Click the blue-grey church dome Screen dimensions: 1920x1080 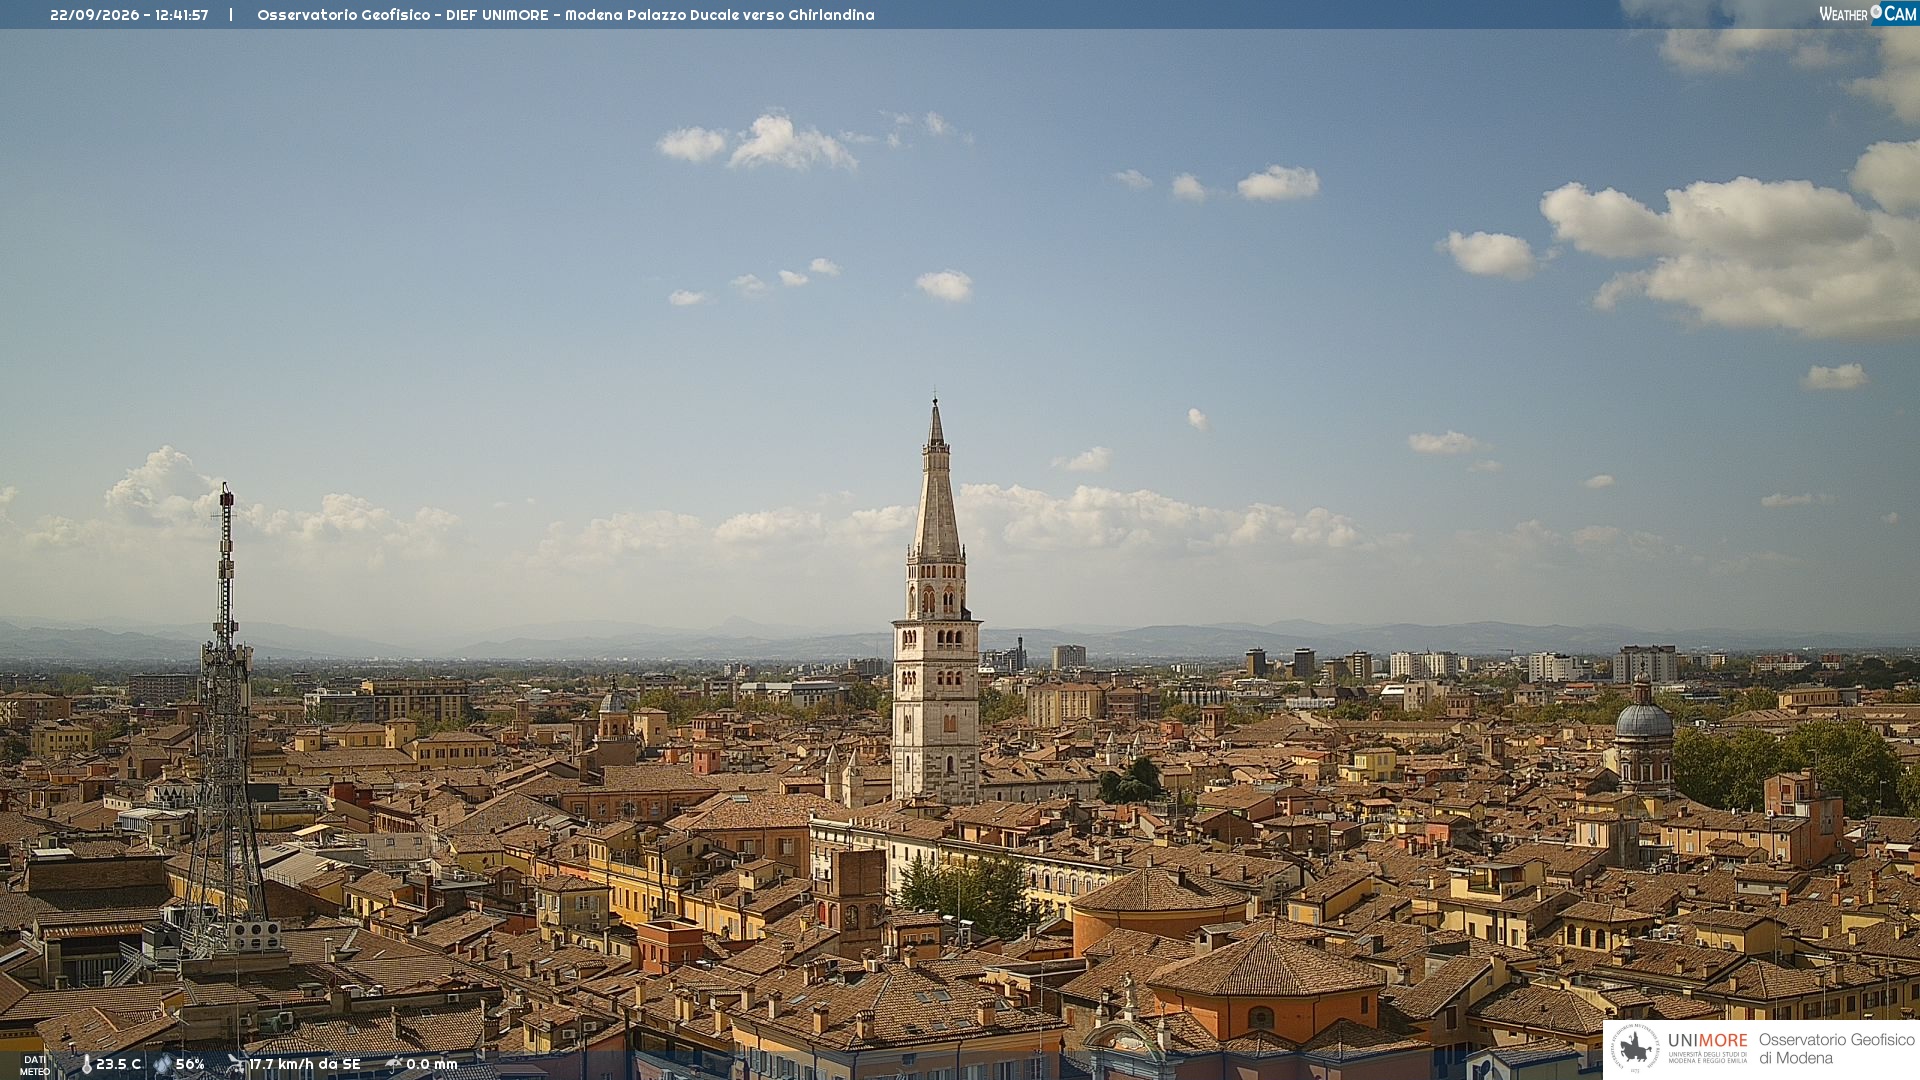point(1643,718)
